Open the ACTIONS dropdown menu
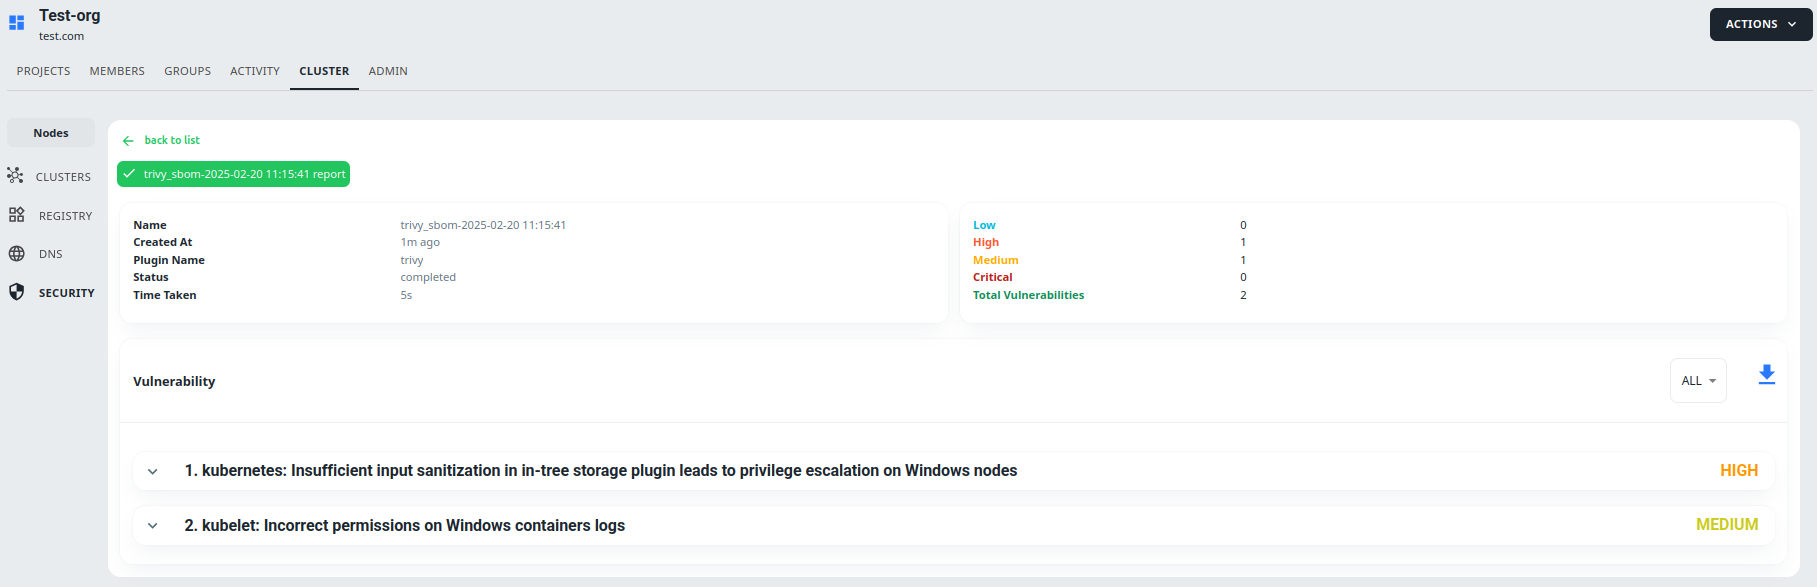This screenshot has height=587, width=1817. click(1761, 24)
